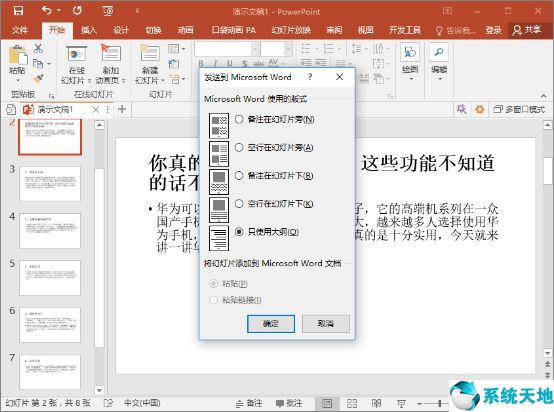Open the clipboard 剪贴板 dialog launcher

(51, 96)
